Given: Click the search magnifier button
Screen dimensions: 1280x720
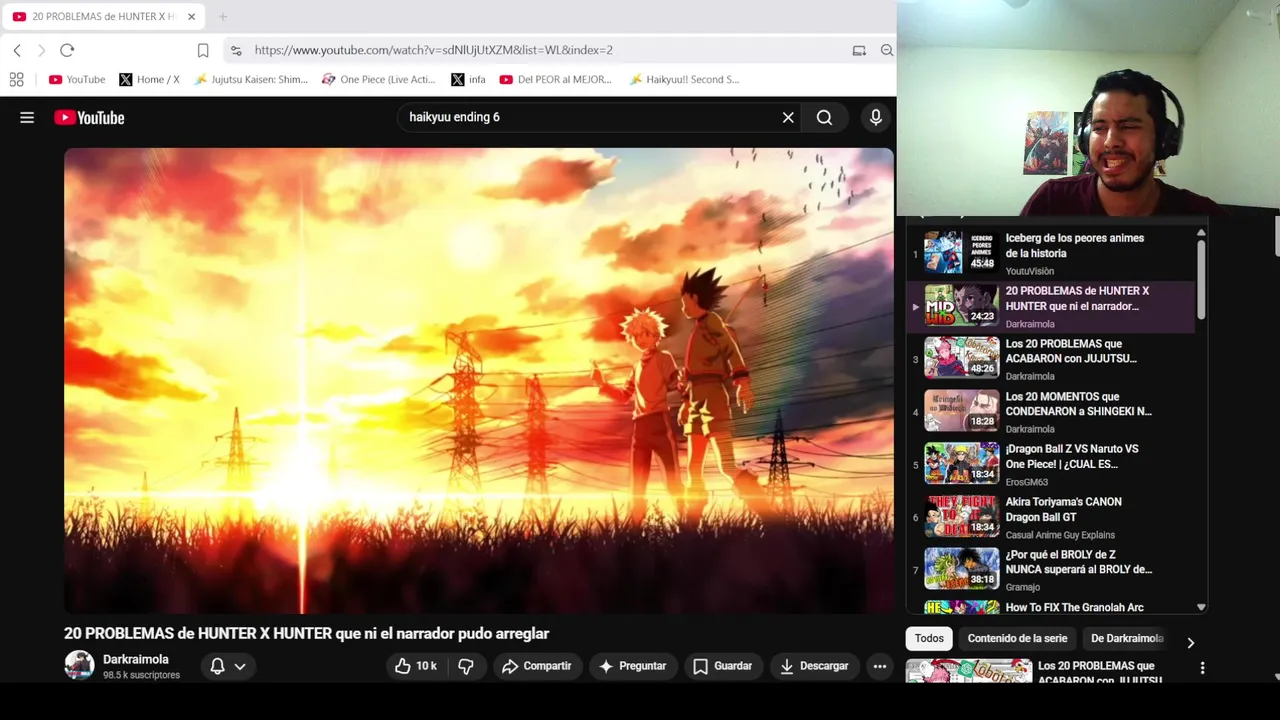Looking at the screenshot, I should click(824, 117).
